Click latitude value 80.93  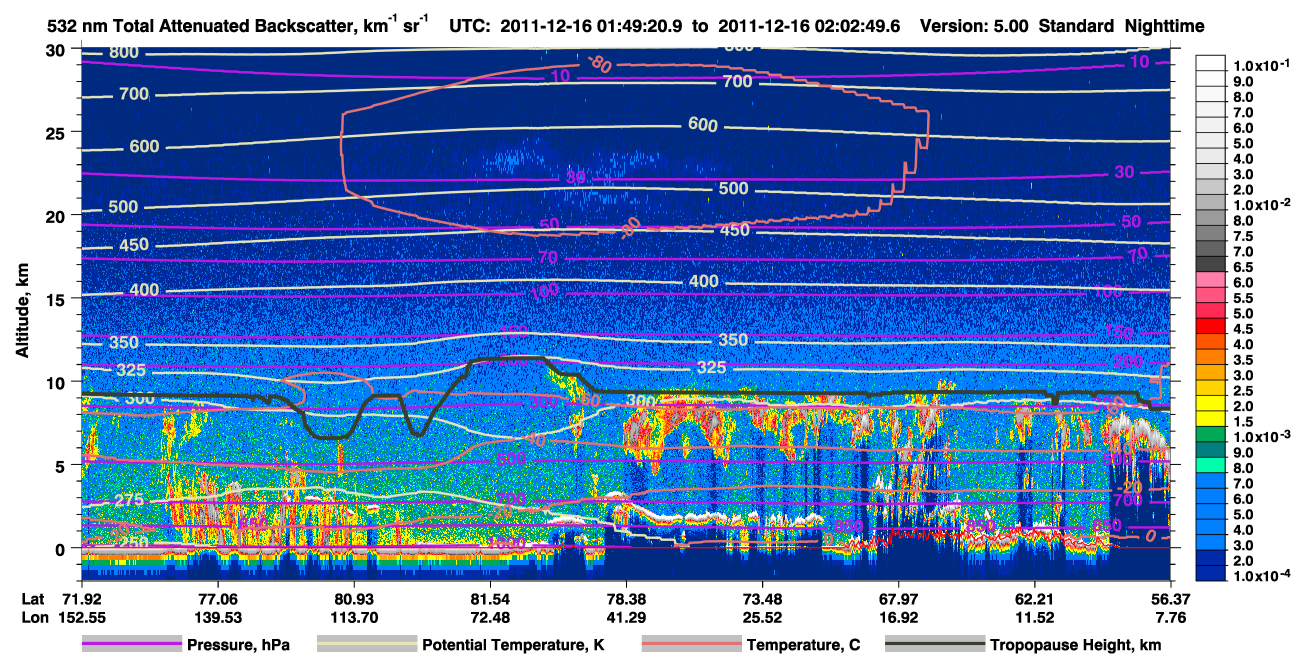354,598
